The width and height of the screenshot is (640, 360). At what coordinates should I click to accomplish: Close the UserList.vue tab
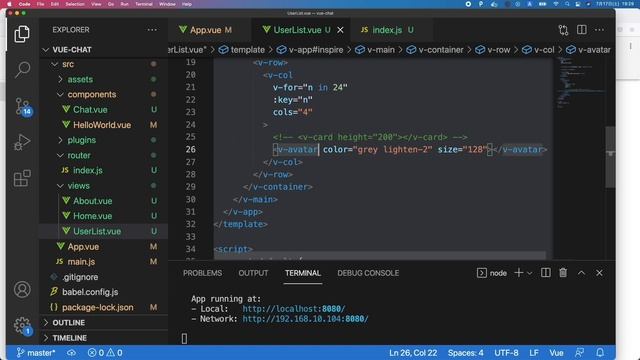coord(340,30)
